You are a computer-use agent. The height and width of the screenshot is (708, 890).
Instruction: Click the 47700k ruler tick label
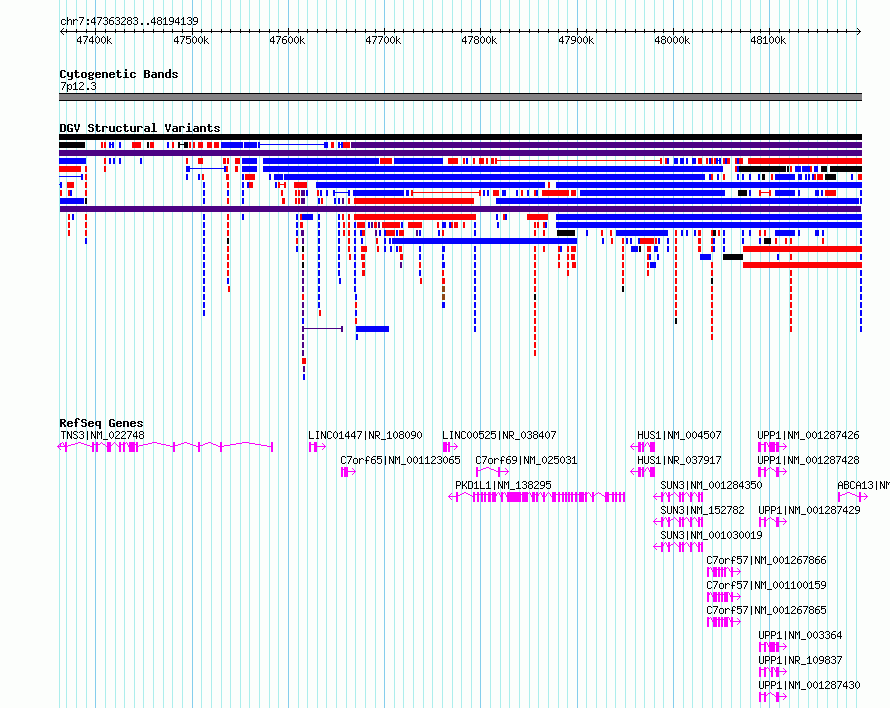[383, 40]
